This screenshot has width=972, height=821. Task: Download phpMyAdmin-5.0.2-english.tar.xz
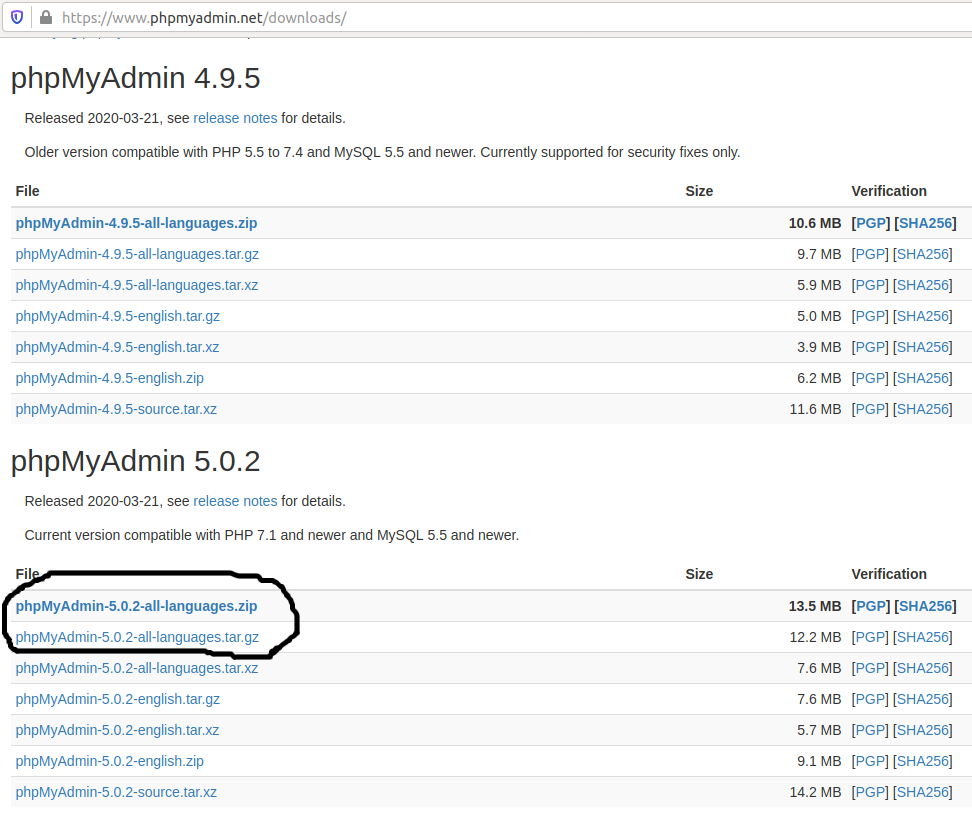click(x=117, y=730)
